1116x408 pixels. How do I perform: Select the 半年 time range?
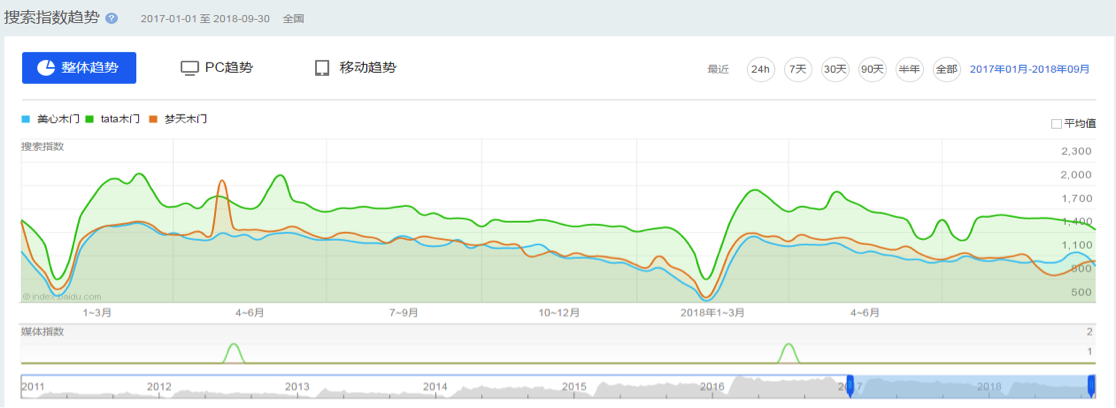click(909, 69)
